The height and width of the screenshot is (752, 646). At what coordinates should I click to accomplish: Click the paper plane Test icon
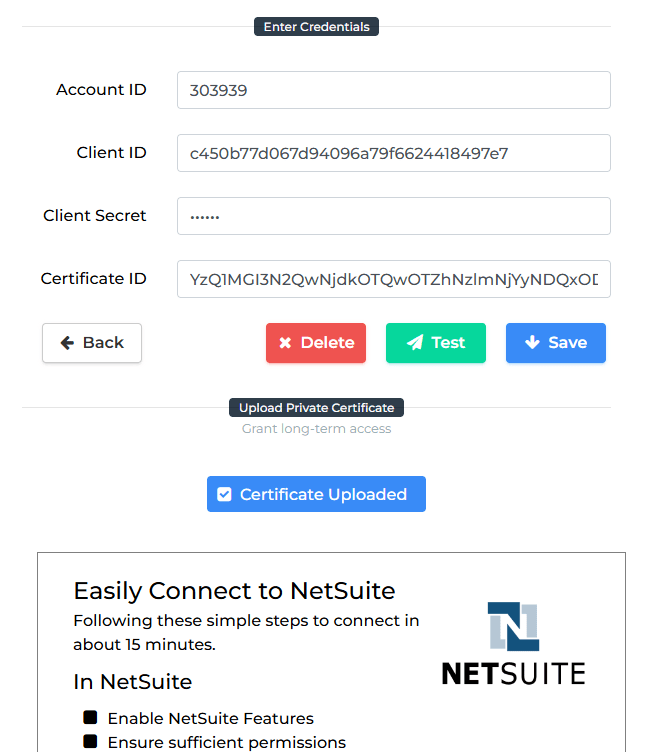click(x=414, y=343)
